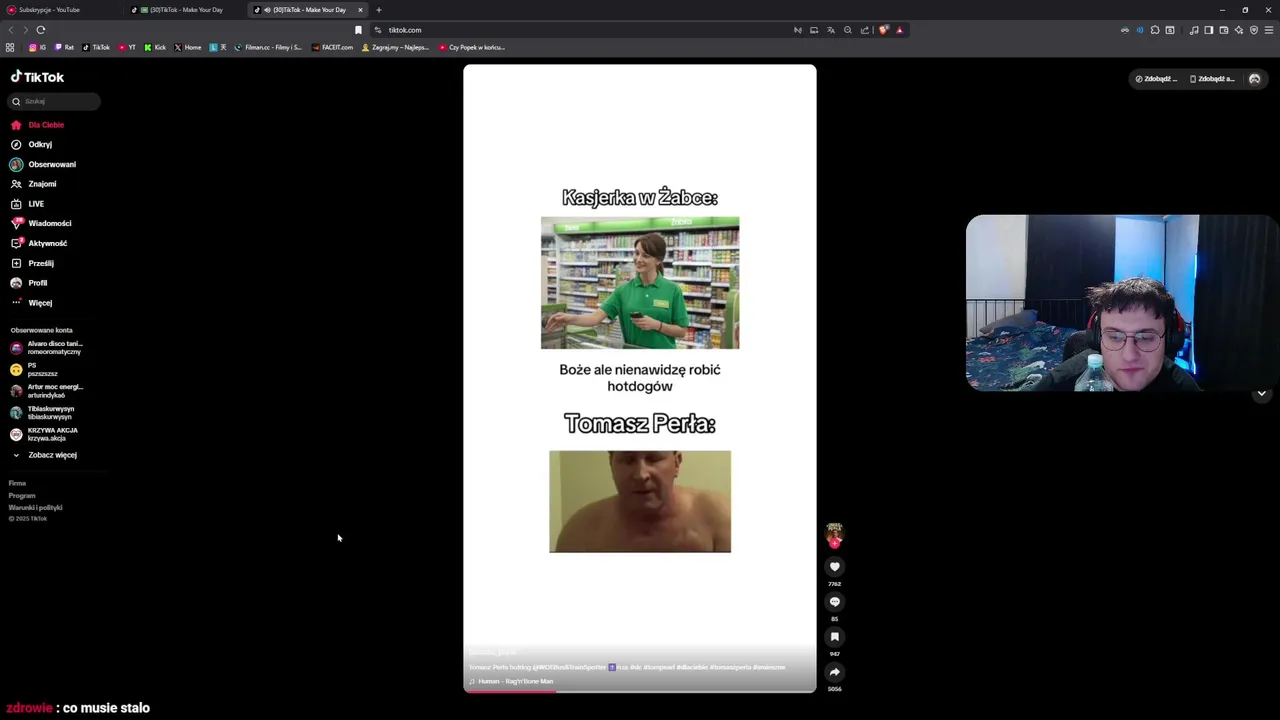1280x720 pixels.
Task: Open the X Home bookmark
Action: point(188,47)
